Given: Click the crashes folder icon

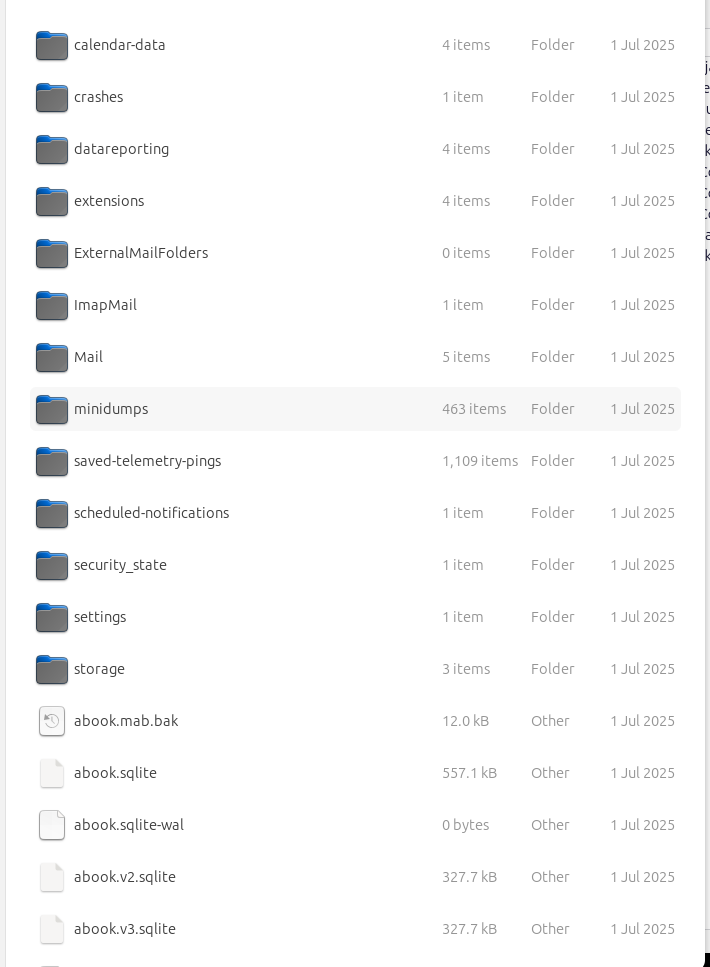Looking at the screenshot, I should [x=52, y=97].
